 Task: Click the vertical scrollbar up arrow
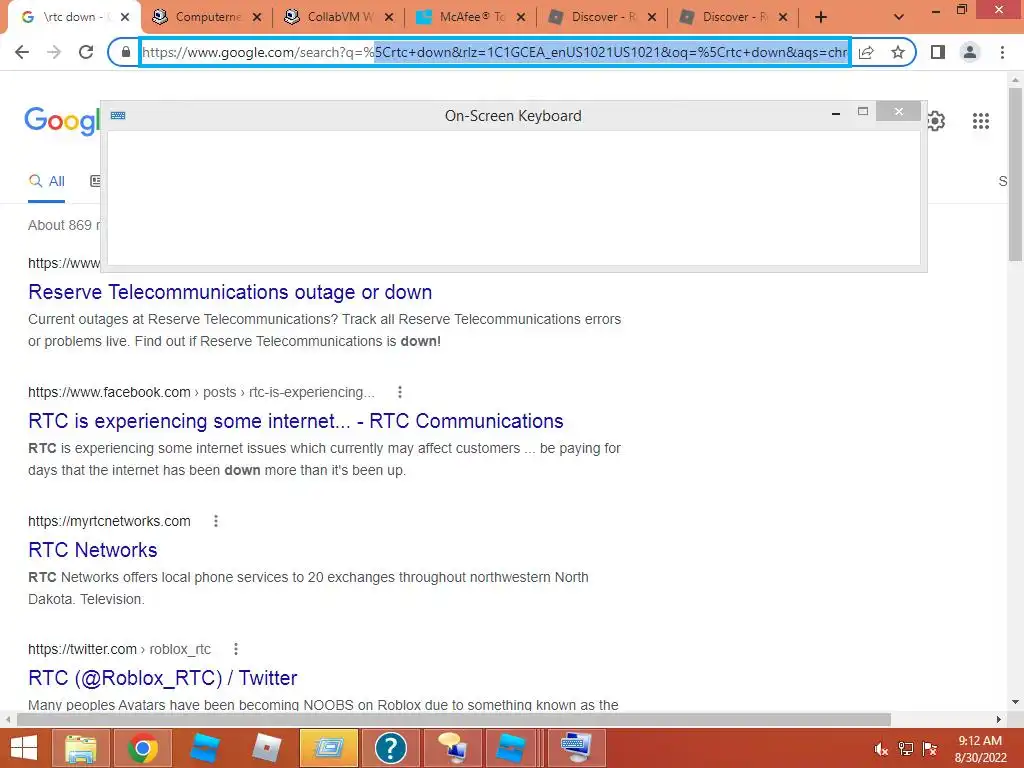(x=1015, y=79)
